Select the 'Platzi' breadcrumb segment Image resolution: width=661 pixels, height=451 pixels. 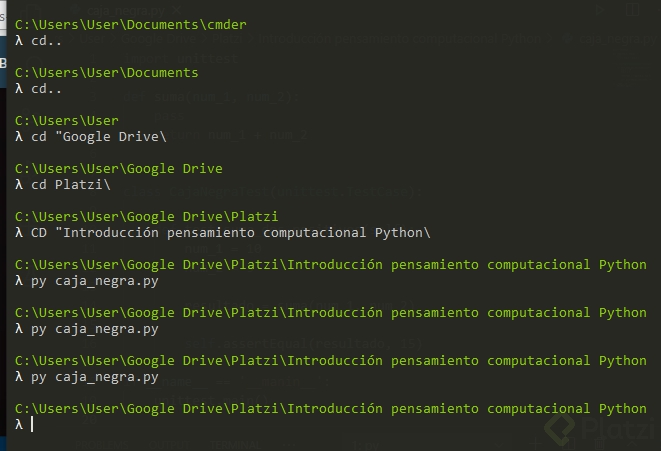pos(228,39)
